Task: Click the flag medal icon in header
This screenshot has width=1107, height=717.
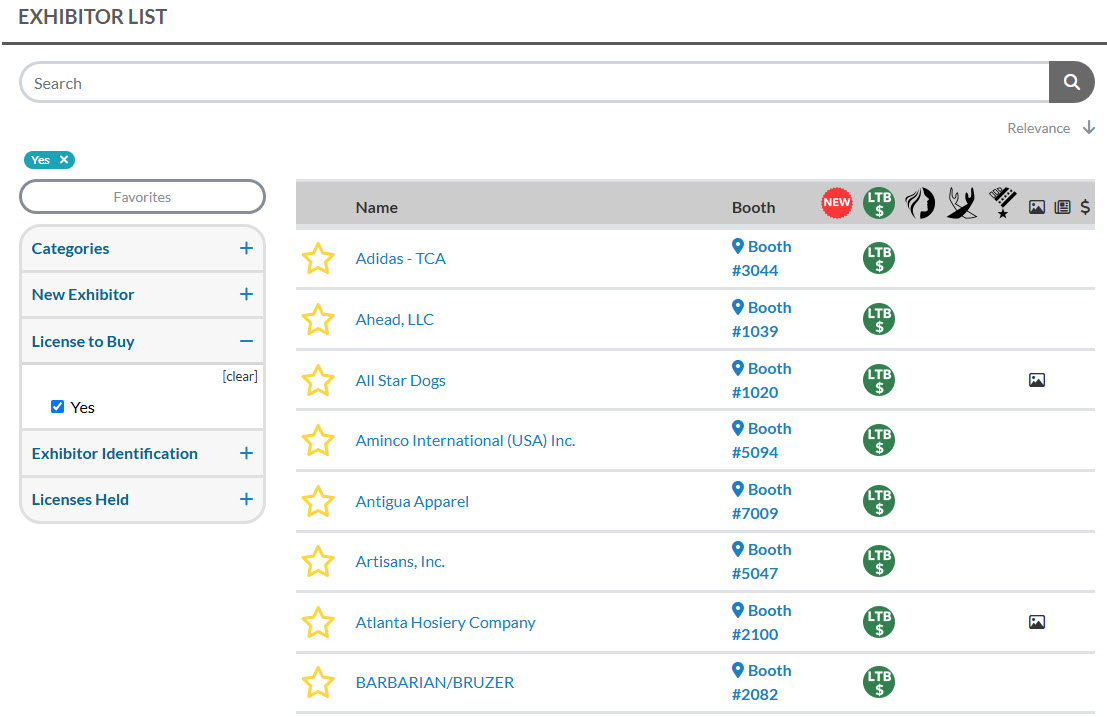Action: [x=1002, y=203]
